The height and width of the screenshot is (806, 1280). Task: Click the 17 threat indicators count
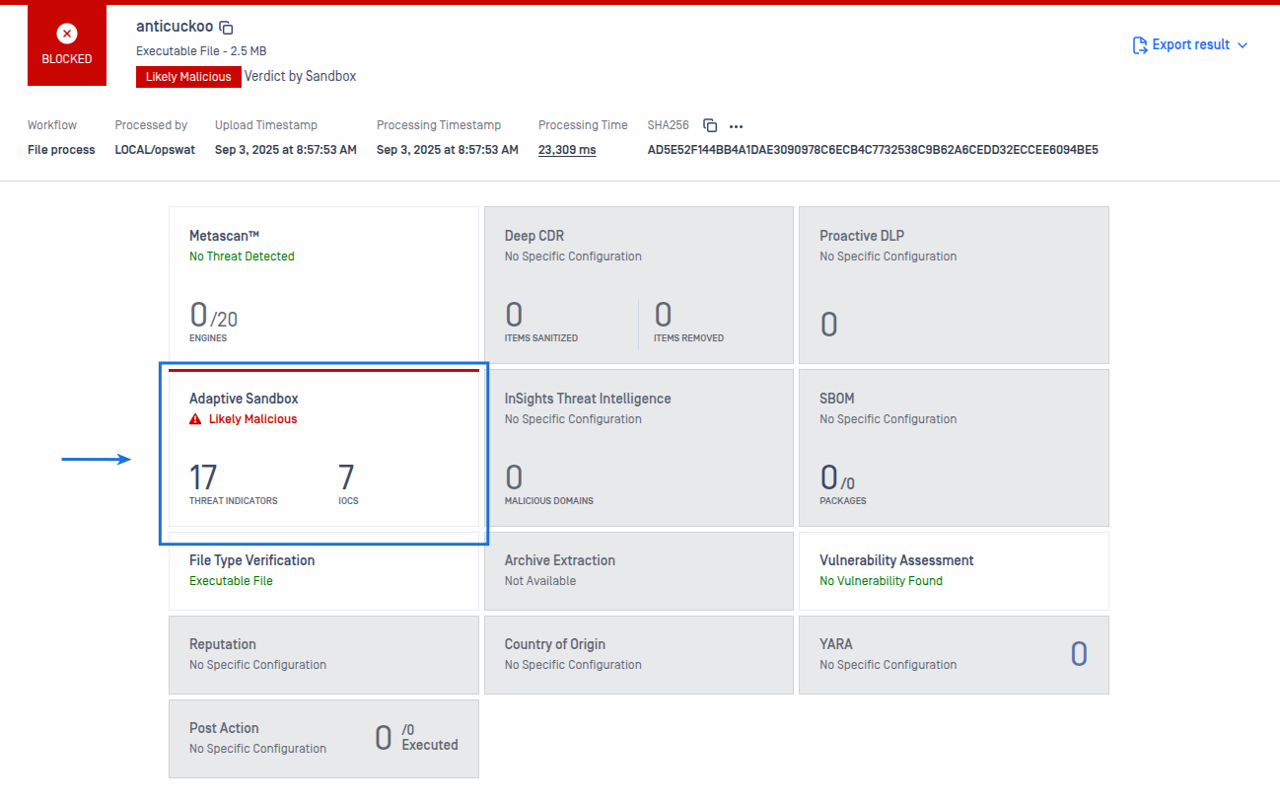click(x=203, y=478)
